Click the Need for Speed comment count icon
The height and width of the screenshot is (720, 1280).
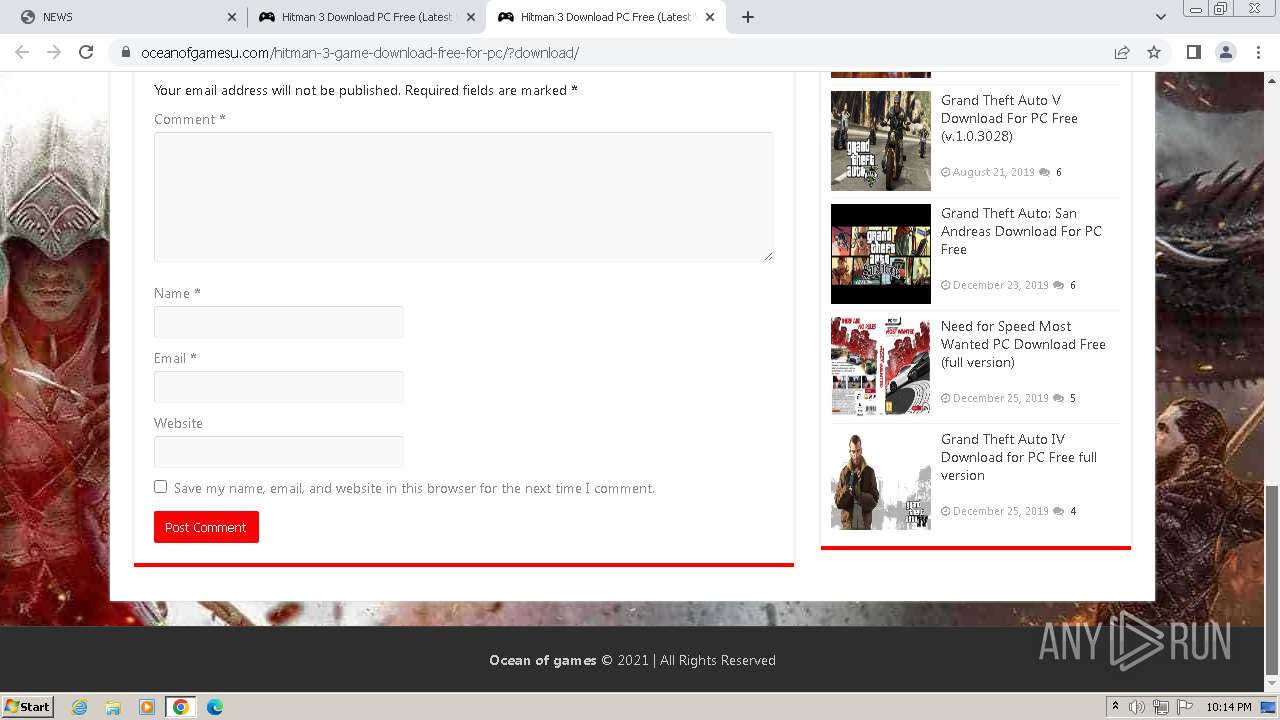[1059, 398]
